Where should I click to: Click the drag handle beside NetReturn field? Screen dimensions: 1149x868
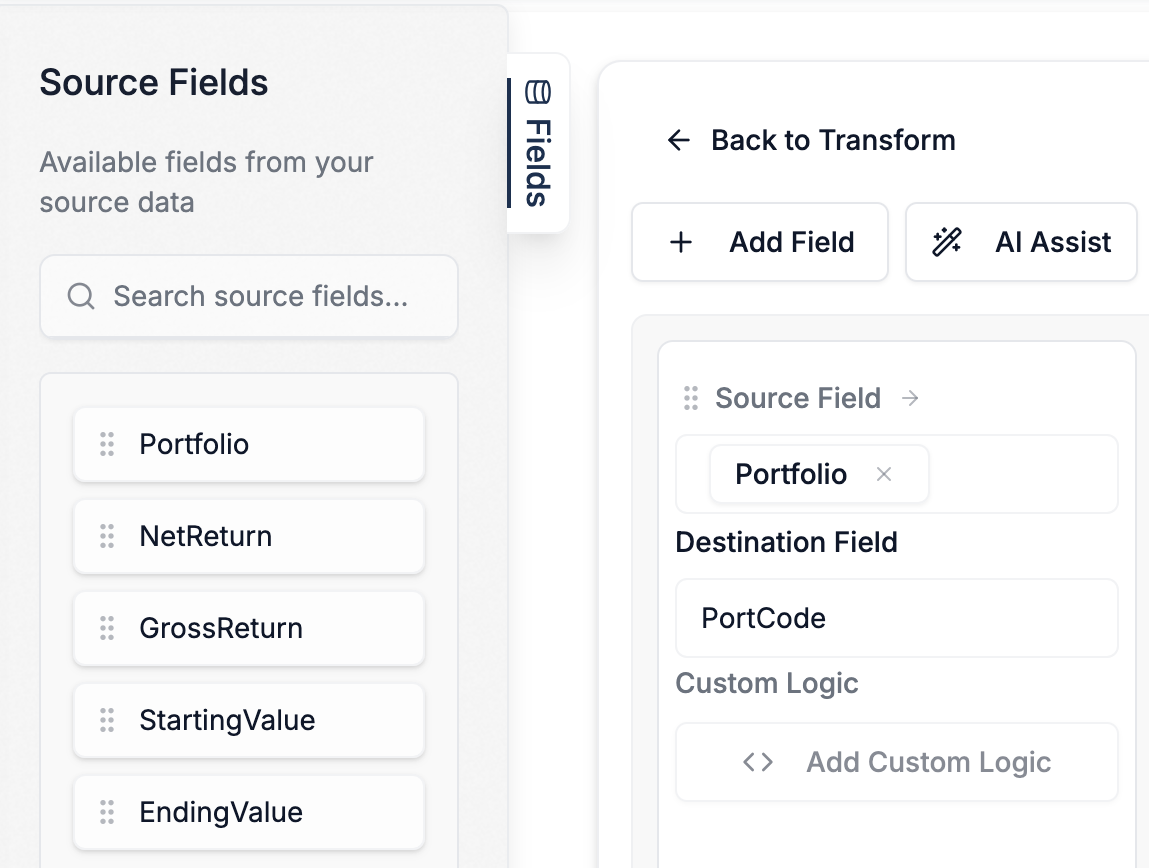(x=107, y=536)
